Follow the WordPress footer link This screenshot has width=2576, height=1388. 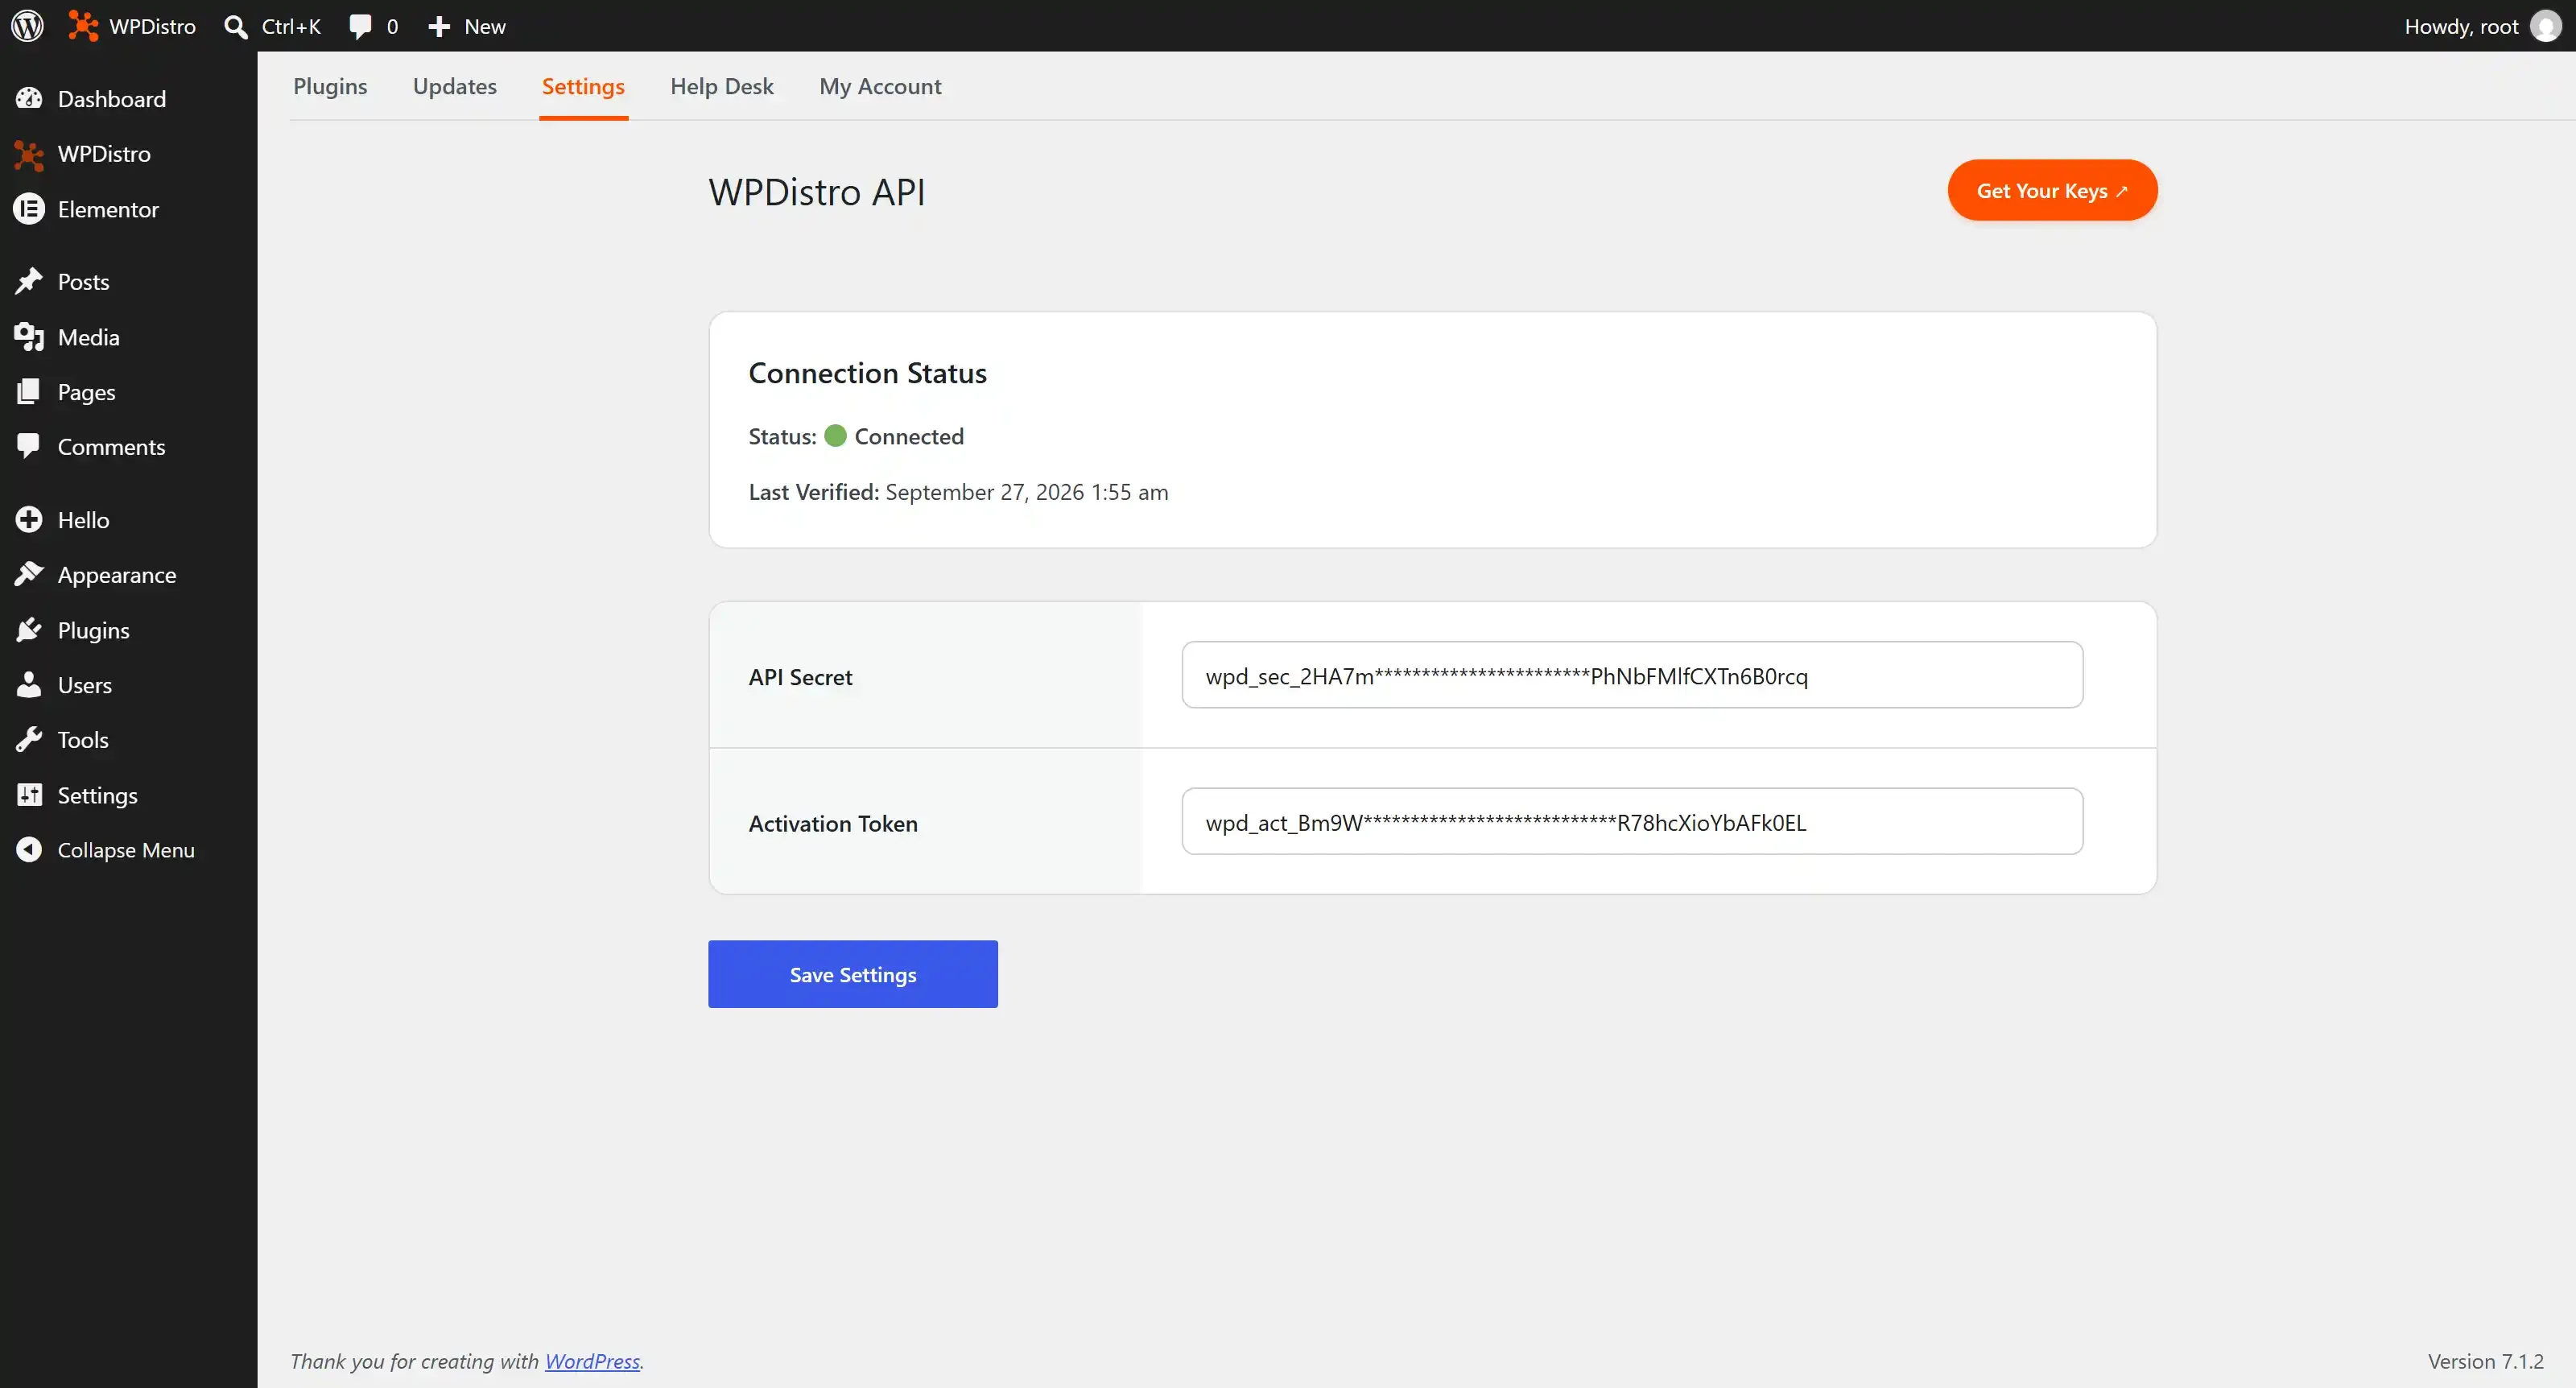tap(592, 1361)
